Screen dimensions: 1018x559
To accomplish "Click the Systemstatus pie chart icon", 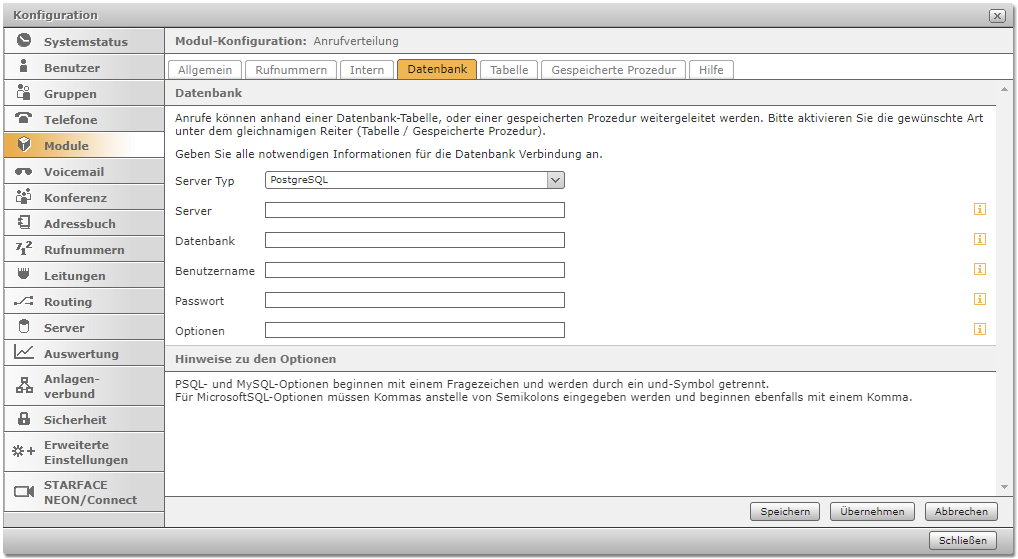I will [x=24, y=41].
